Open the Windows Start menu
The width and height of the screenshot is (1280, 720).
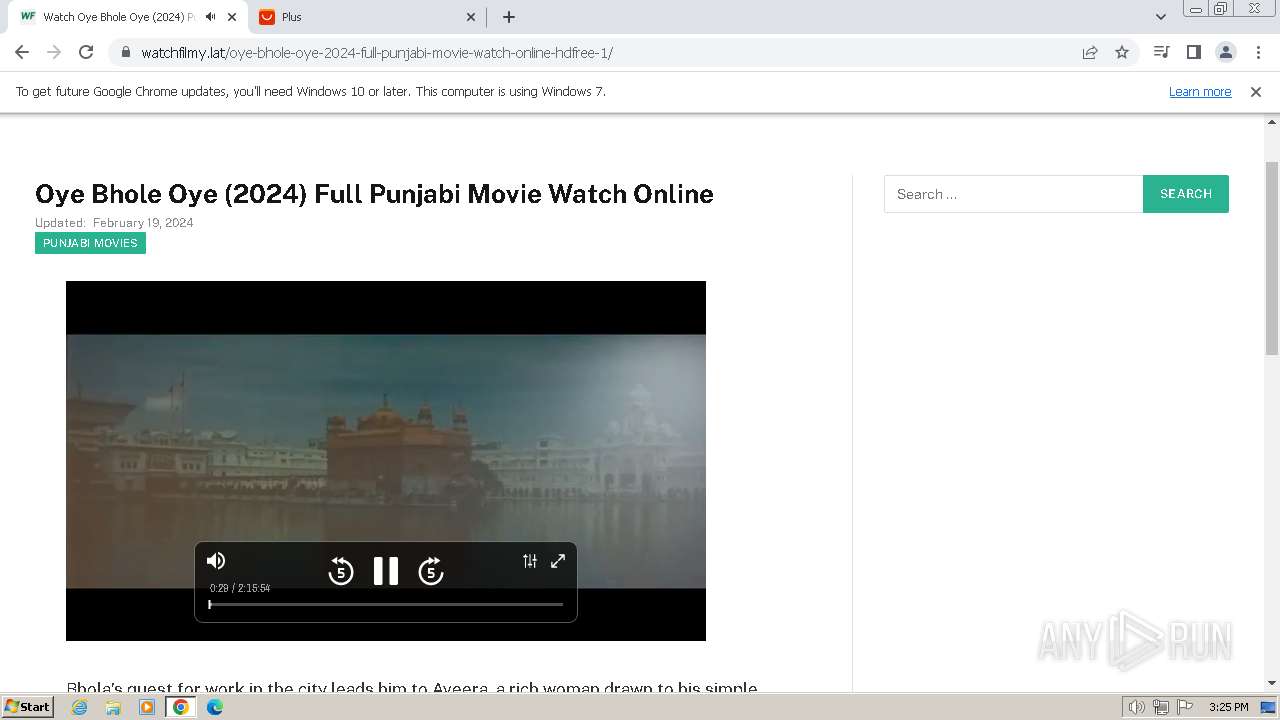pyautogui.click(x=27, y=706)
